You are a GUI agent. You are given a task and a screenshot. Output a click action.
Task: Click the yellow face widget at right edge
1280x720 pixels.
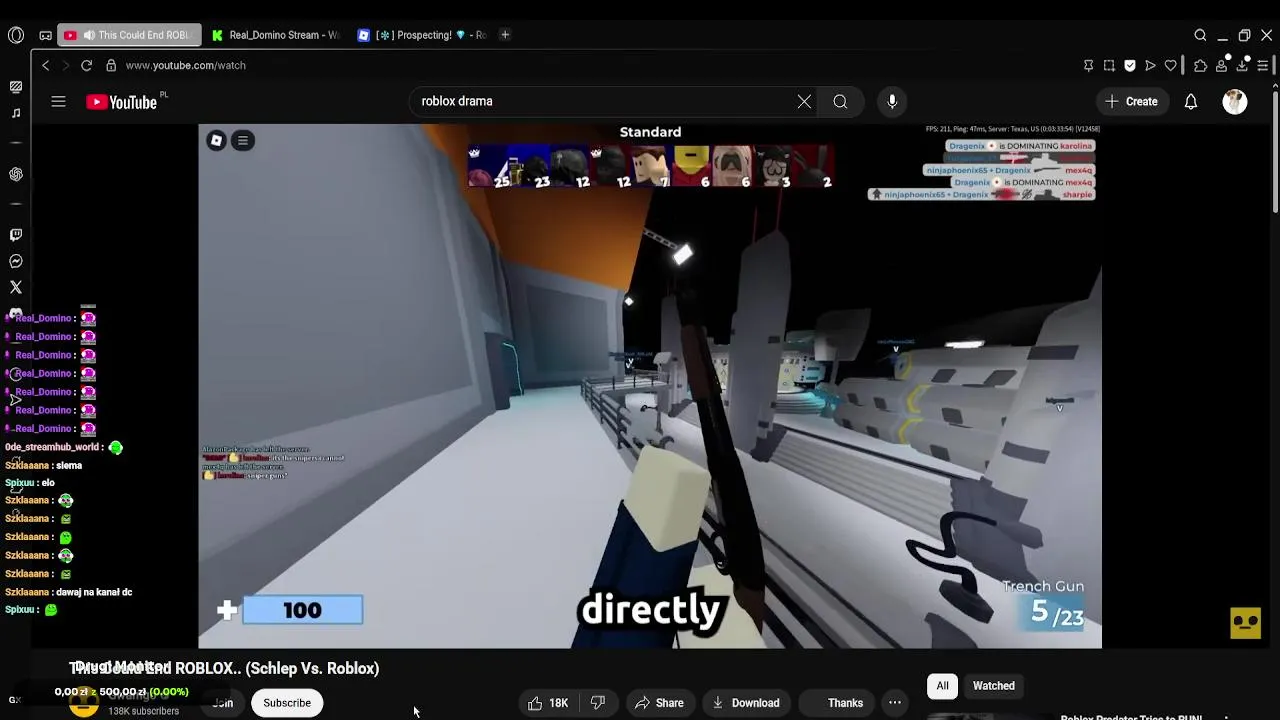click(x=1246, y=622)
